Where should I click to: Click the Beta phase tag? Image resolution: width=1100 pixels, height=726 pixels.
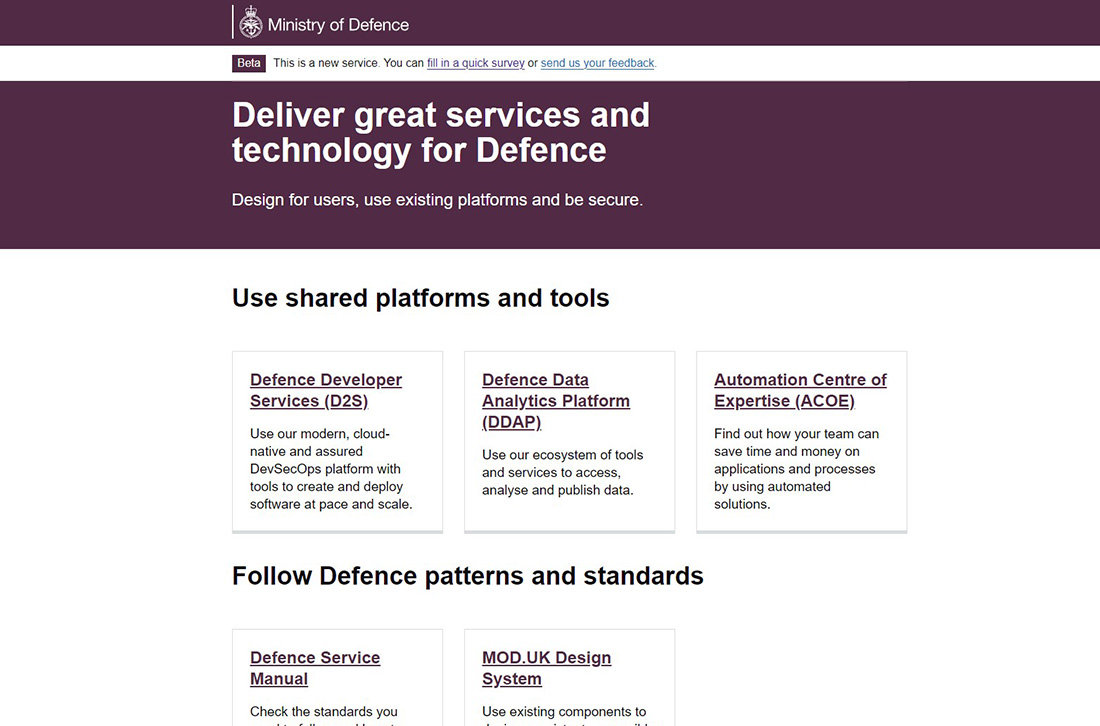click(249, 63)
